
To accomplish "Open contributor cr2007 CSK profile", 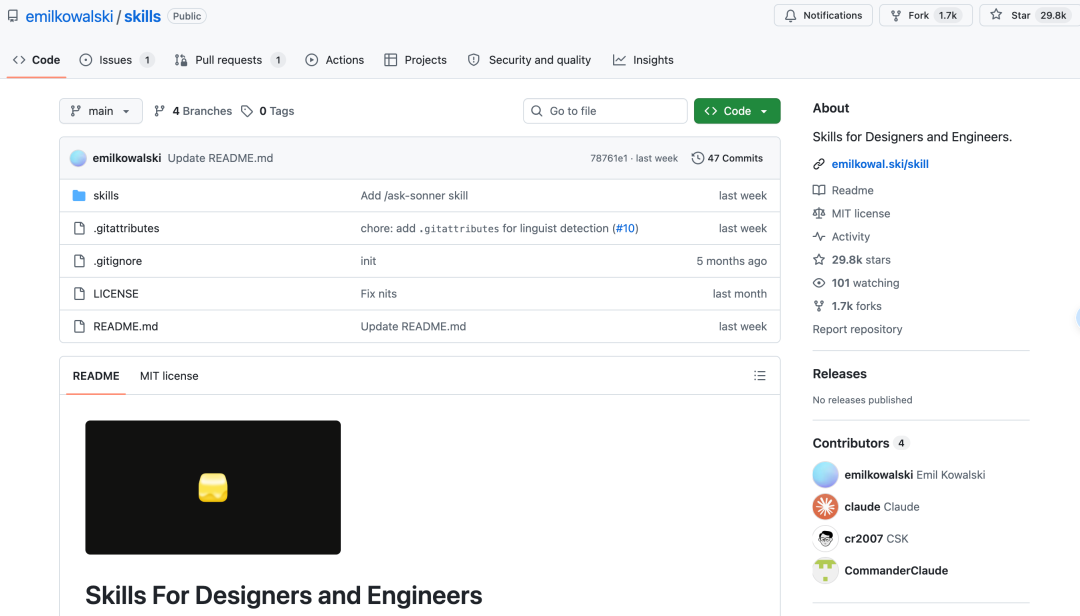I will point(876,539).
